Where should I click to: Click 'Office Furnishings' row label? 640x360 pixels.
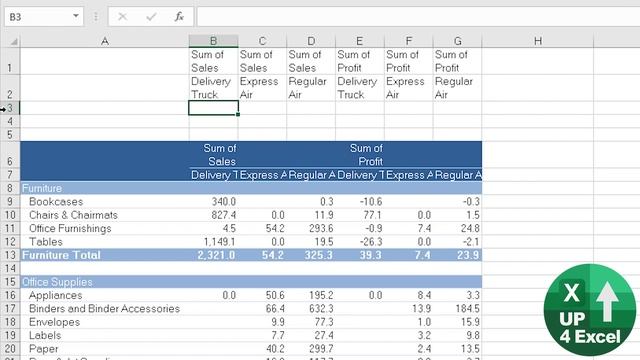pos(70,229)
